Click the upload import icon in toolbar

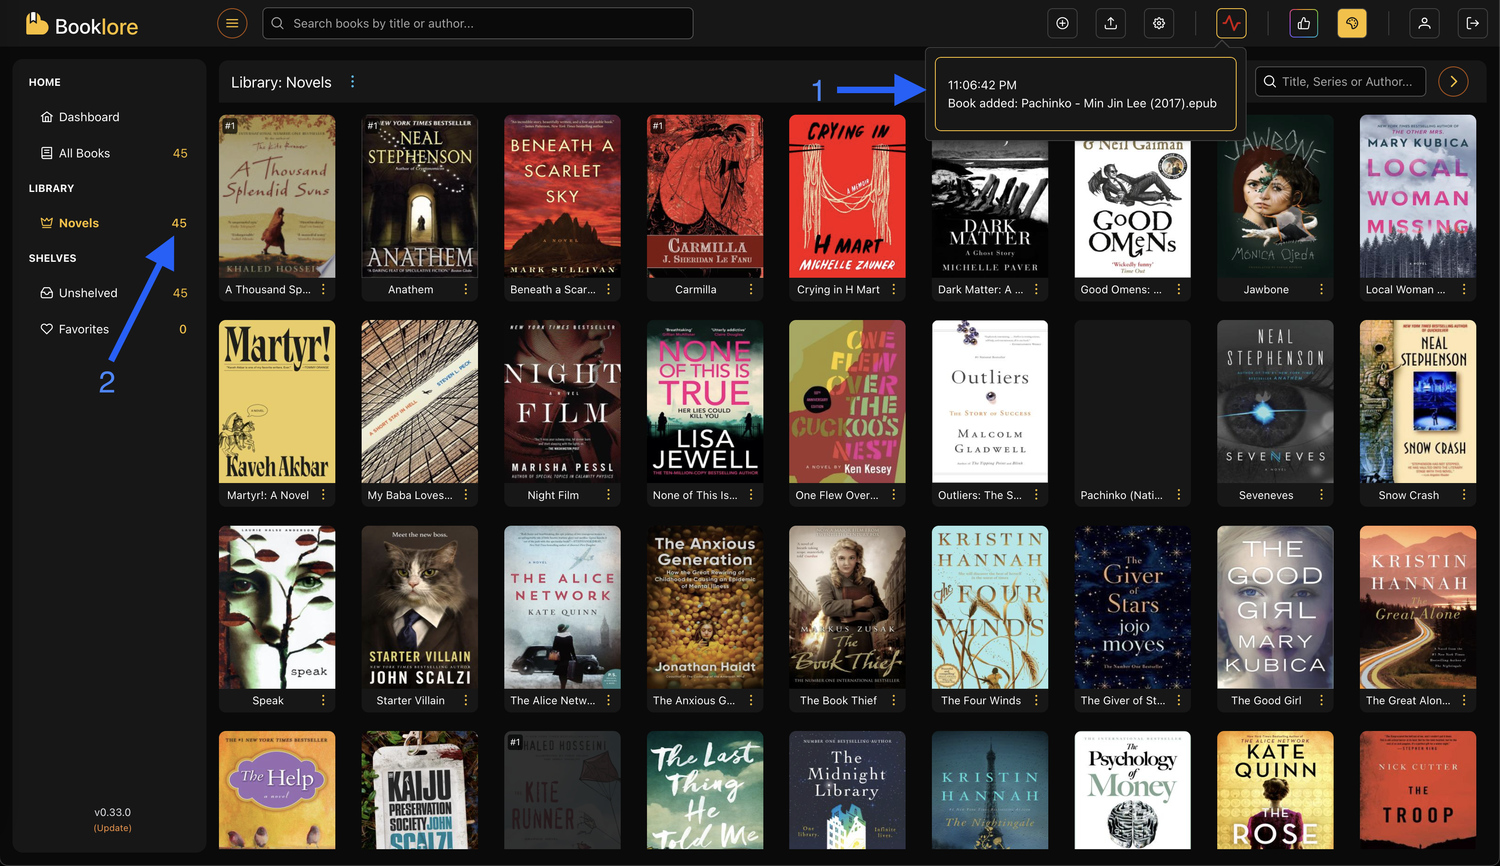point(1110,22)
